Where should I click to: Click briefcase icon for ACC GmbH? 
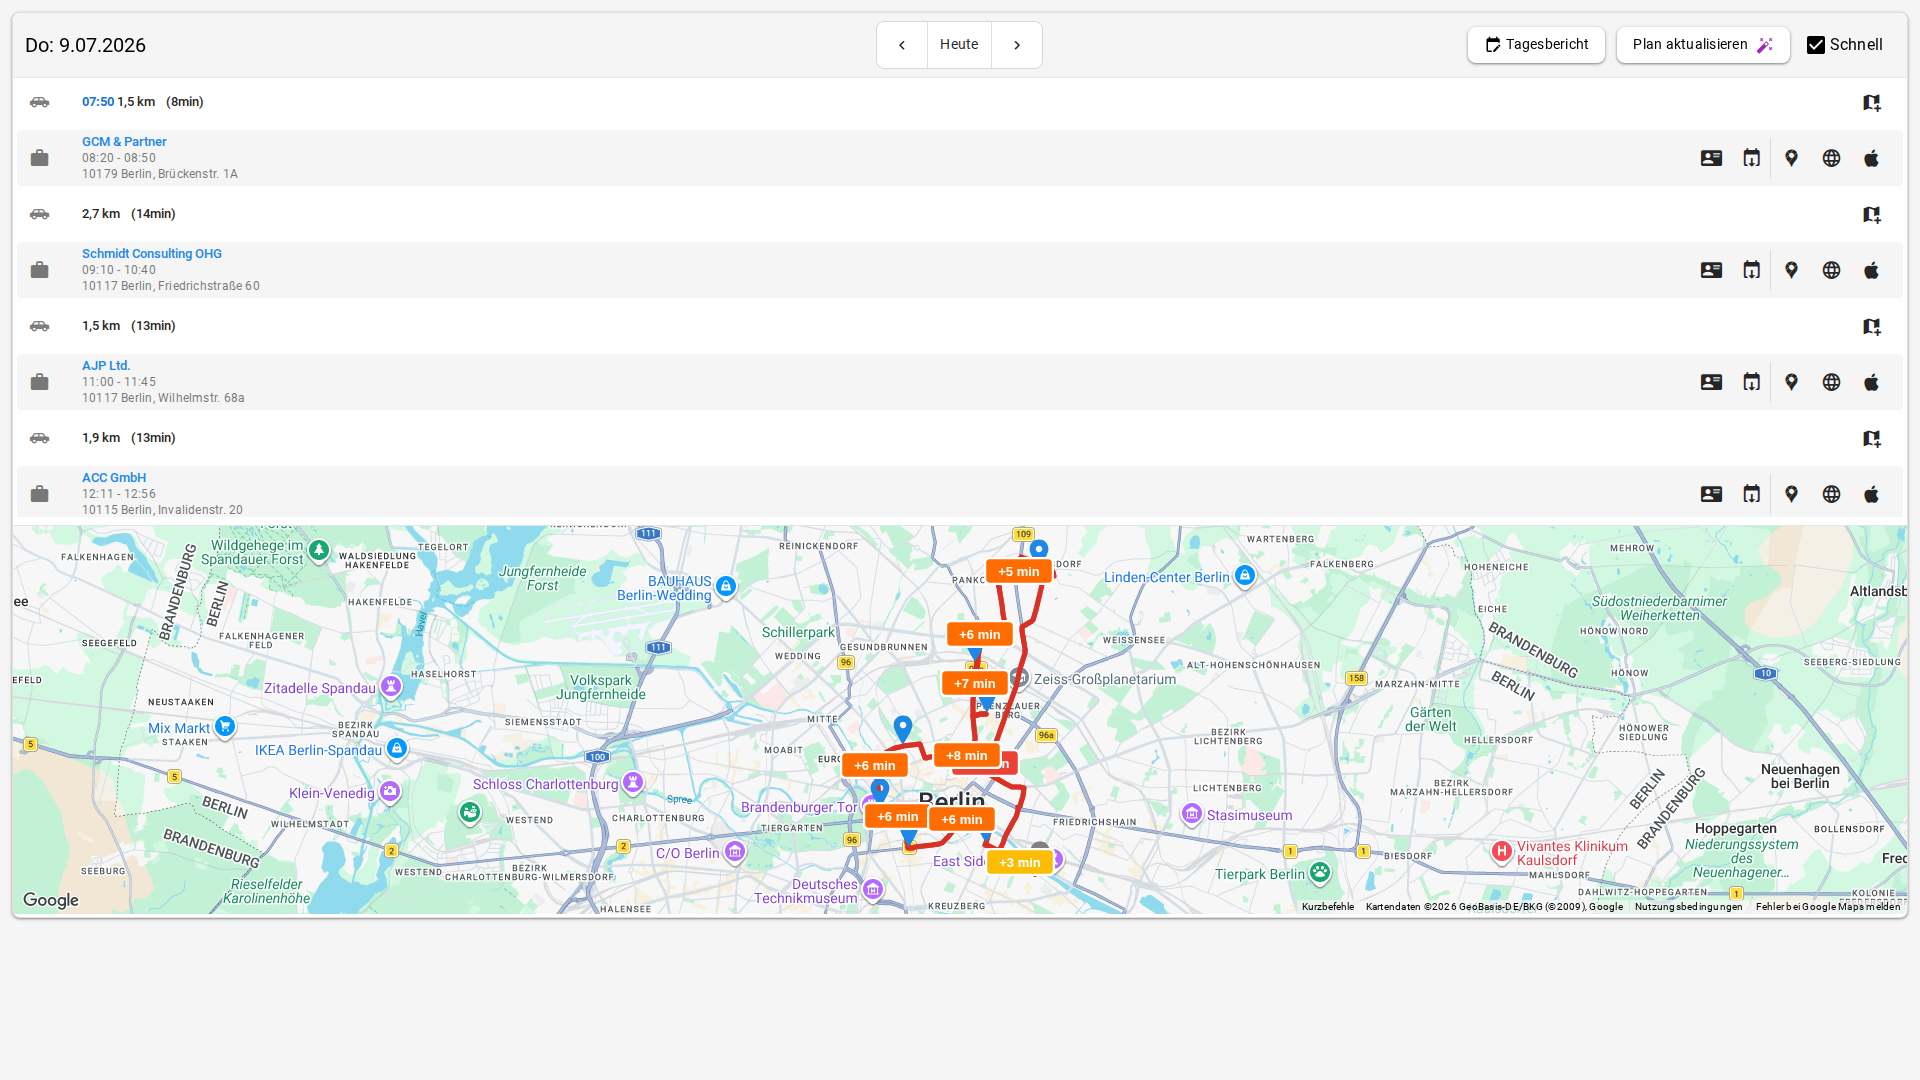tap(39, 494)
